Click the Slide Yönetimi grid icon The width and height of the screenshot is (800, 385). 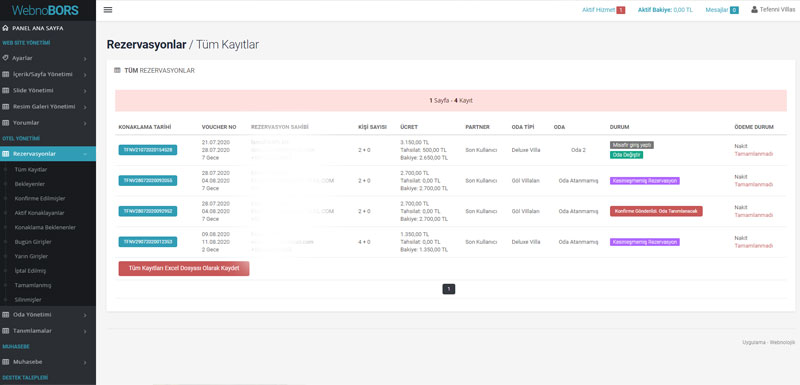click(6, 90)
